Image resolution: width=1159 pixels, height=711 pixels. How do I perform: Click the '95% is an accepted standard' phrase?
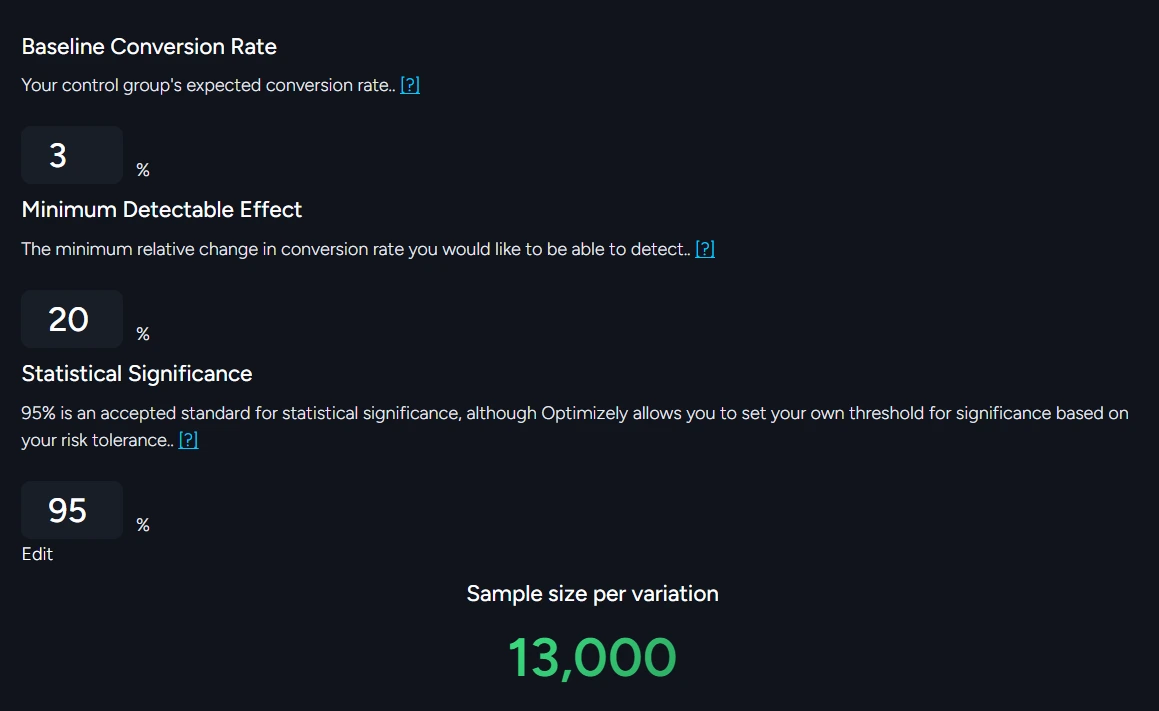[136, 413]
